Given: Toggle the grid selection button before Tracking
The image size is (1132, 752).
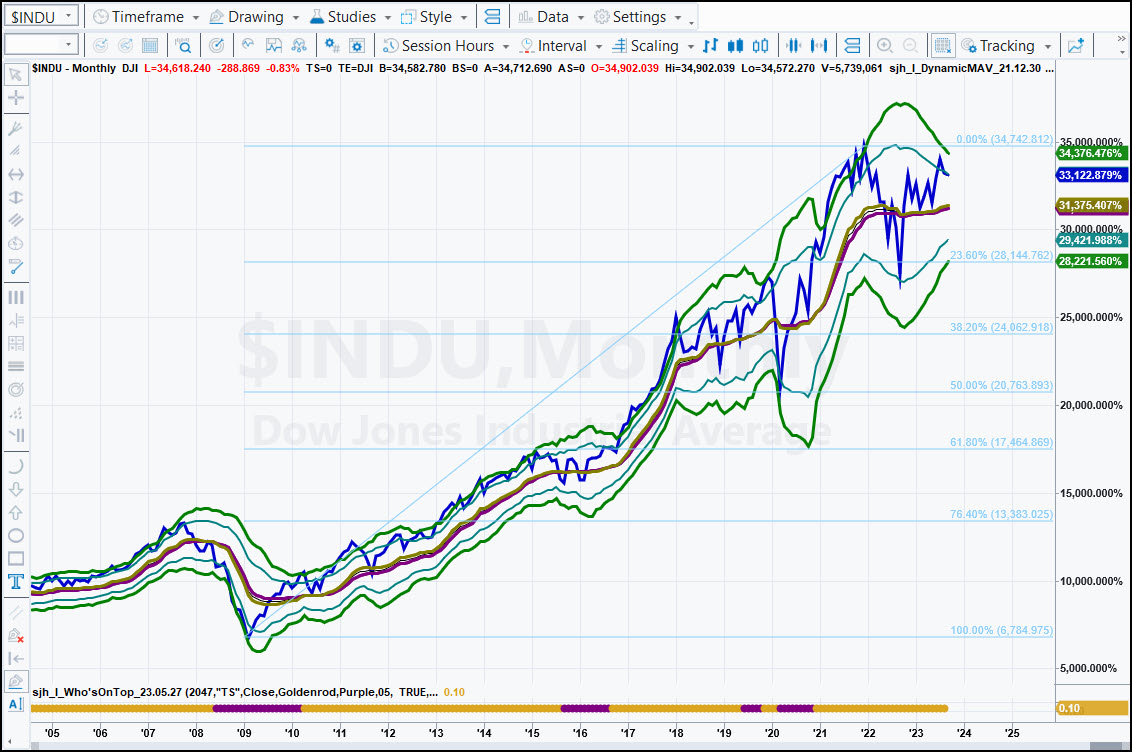Looking at the screenshot, I should click(942, 45).
